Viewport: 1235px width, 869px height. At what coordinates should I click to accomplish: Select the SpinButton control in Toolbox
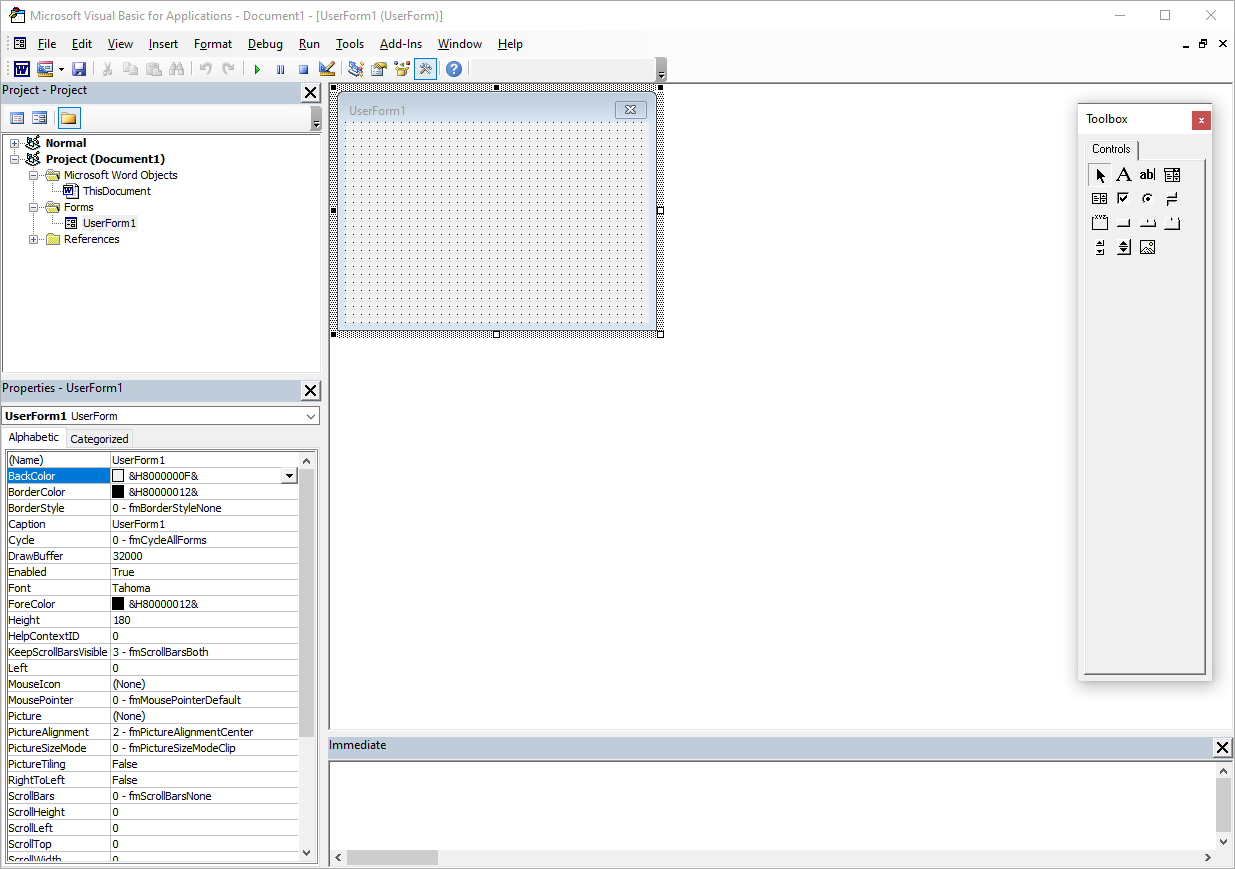(1124, 247)
